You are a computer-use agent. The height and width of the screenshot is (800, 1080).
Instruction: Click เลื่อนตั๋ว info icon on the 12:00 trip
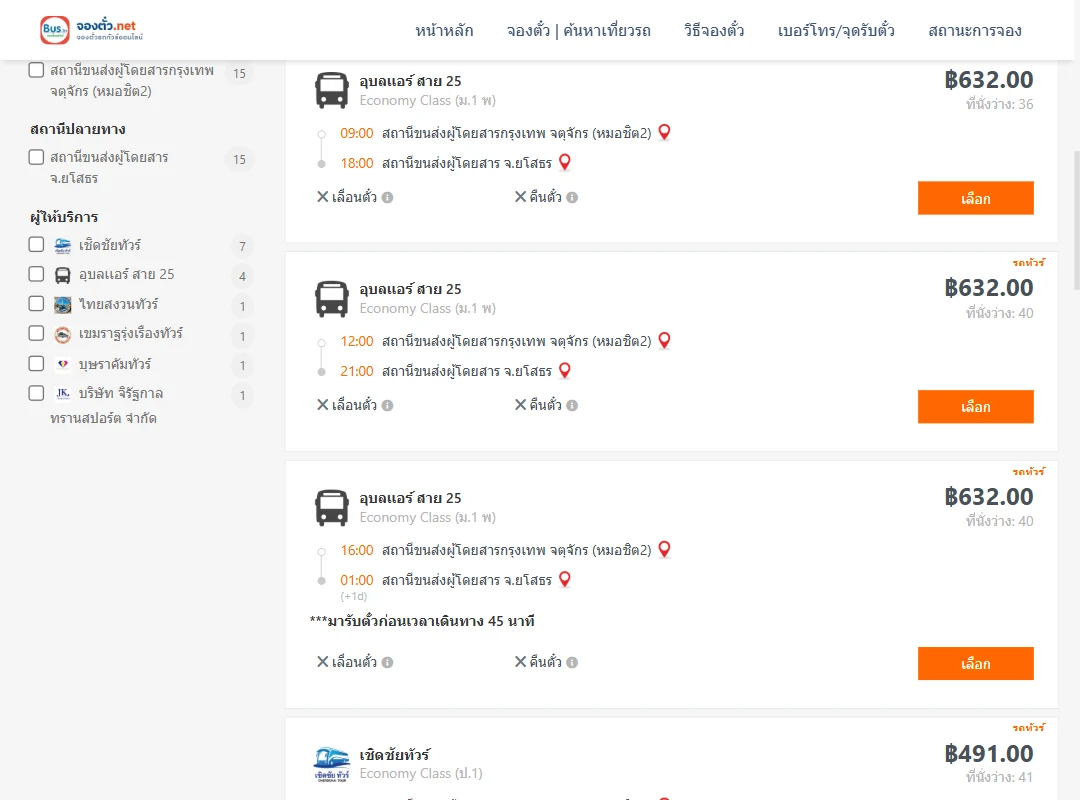coord(388,406)
